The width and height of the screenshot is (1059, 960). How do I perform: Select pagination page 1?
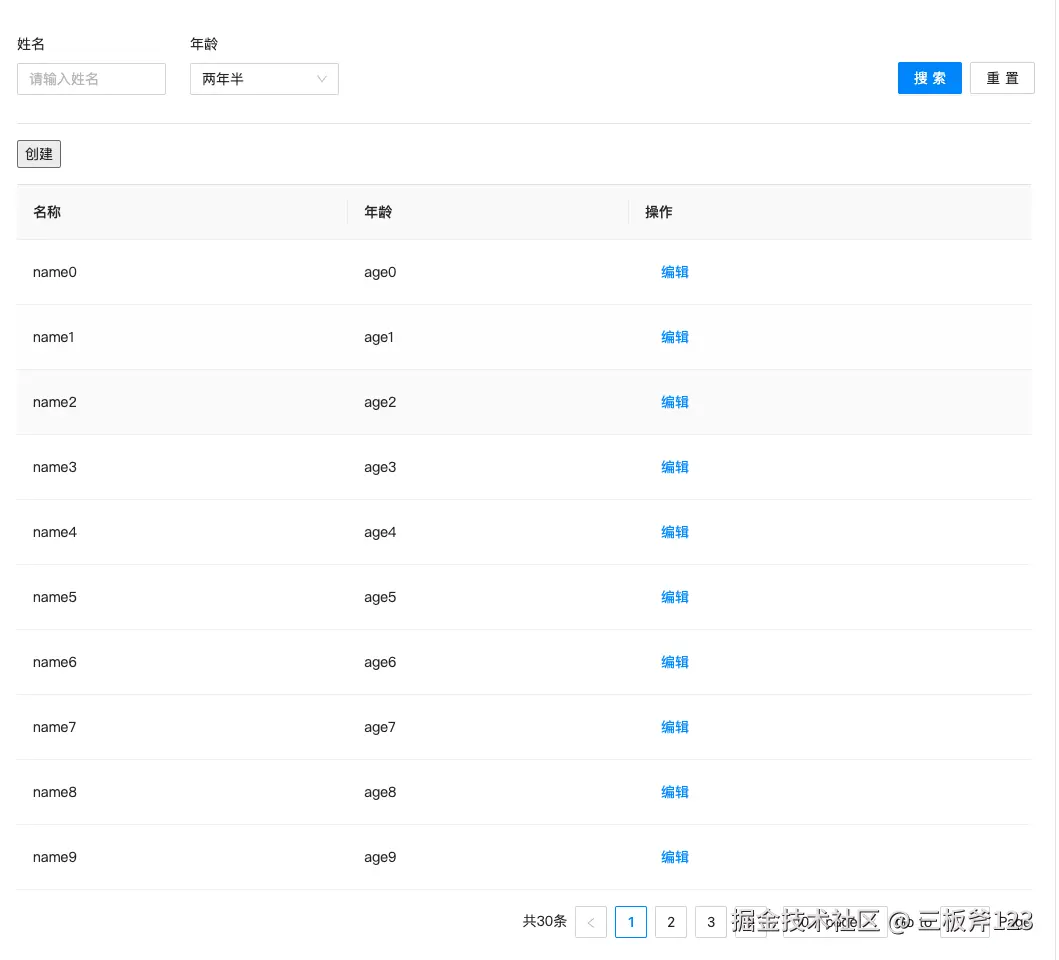[631, 922]
